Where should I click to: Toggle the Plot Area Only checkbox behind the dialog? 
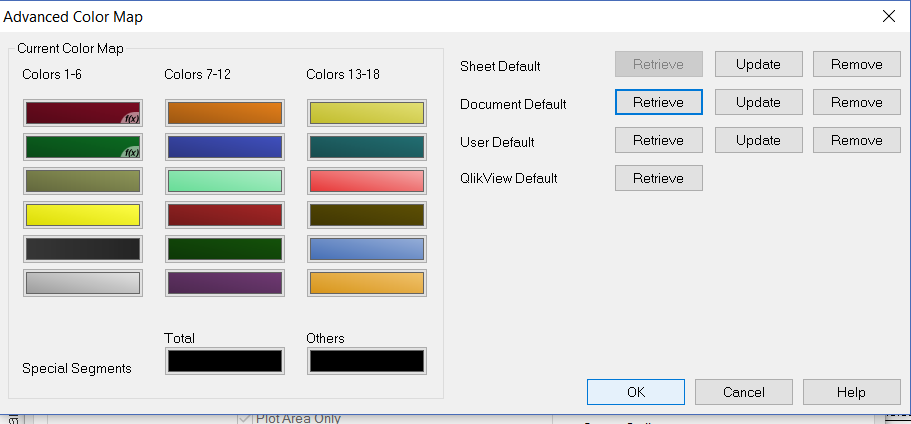click(x=245, y=418)
